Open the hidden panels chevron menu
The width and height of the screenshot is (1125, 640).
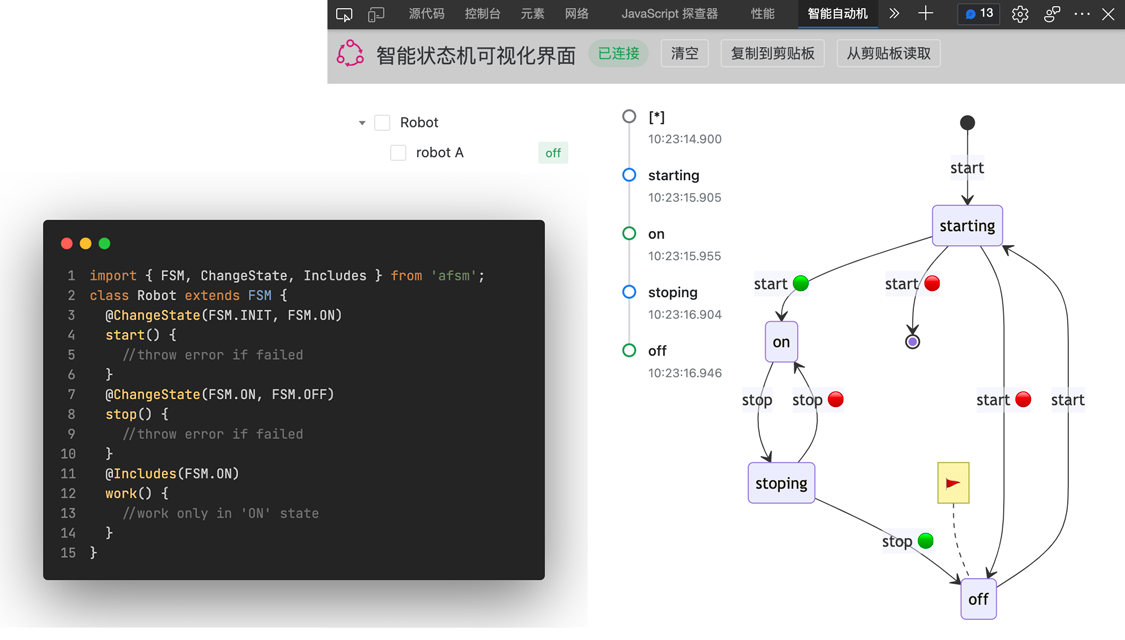[894, 13]
